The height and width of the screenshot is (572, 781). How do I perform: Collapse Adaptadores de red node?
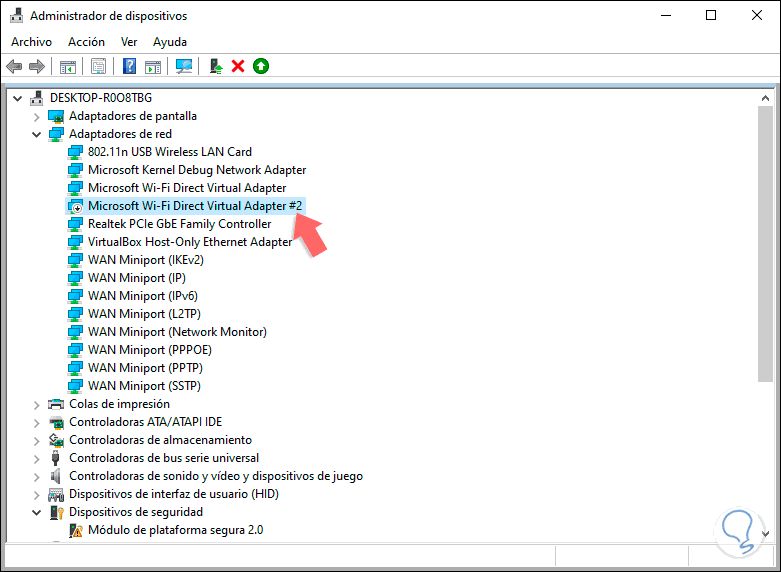pyautogui.click(x=36, y=135)
